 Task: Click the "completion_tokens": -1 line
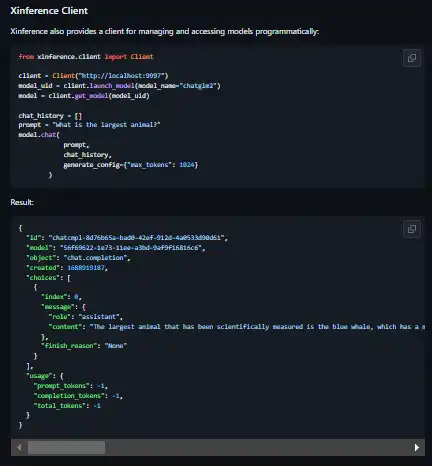pos(78,396)
